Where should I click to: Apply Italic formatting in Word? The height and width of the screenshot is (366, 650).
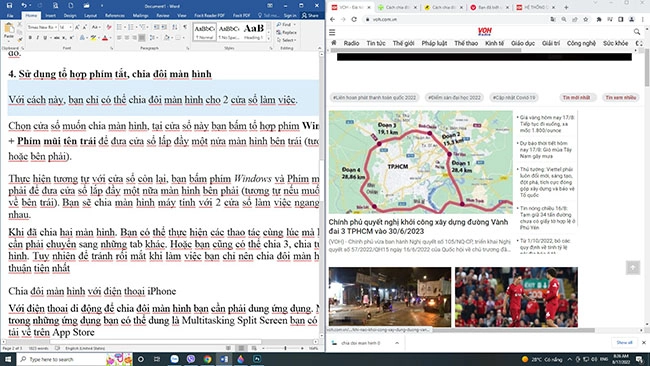pos(37,38)
